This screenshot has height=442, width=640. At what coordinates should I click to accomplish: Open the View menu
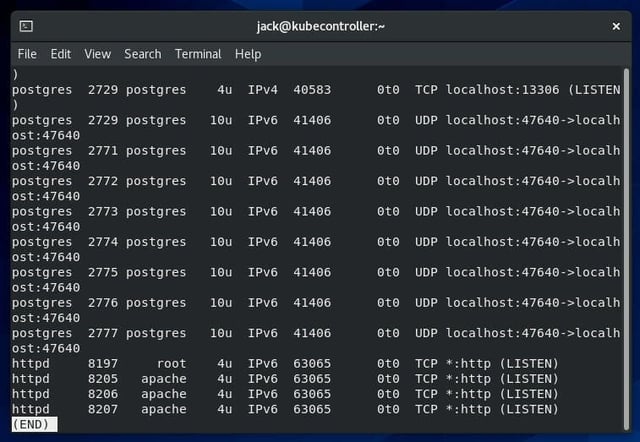click(98, 54)
